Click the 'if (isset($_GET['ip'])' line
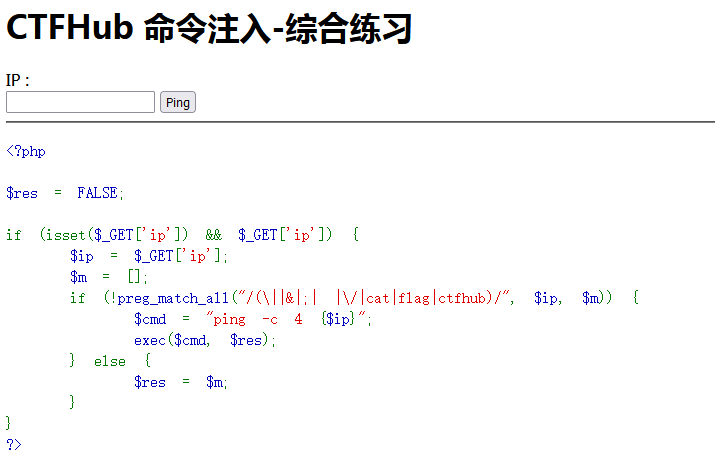This screenshot has width=715, height=469. pyautogui.click(x=182, y=235)
